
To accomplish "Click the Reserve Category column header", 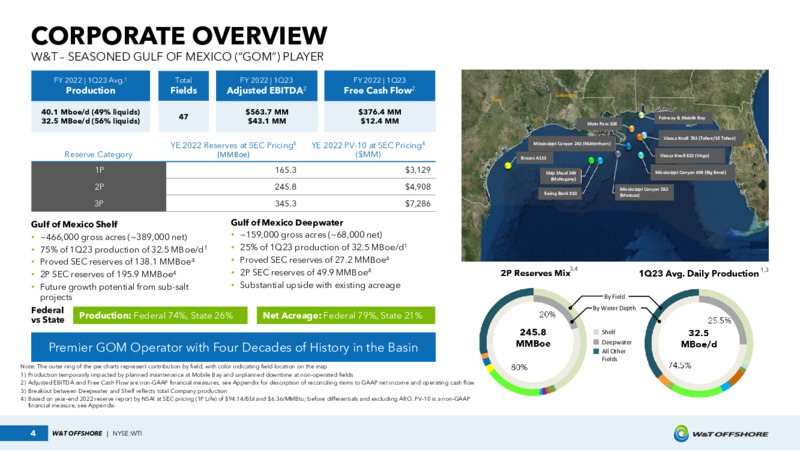I will coord(98,154).
